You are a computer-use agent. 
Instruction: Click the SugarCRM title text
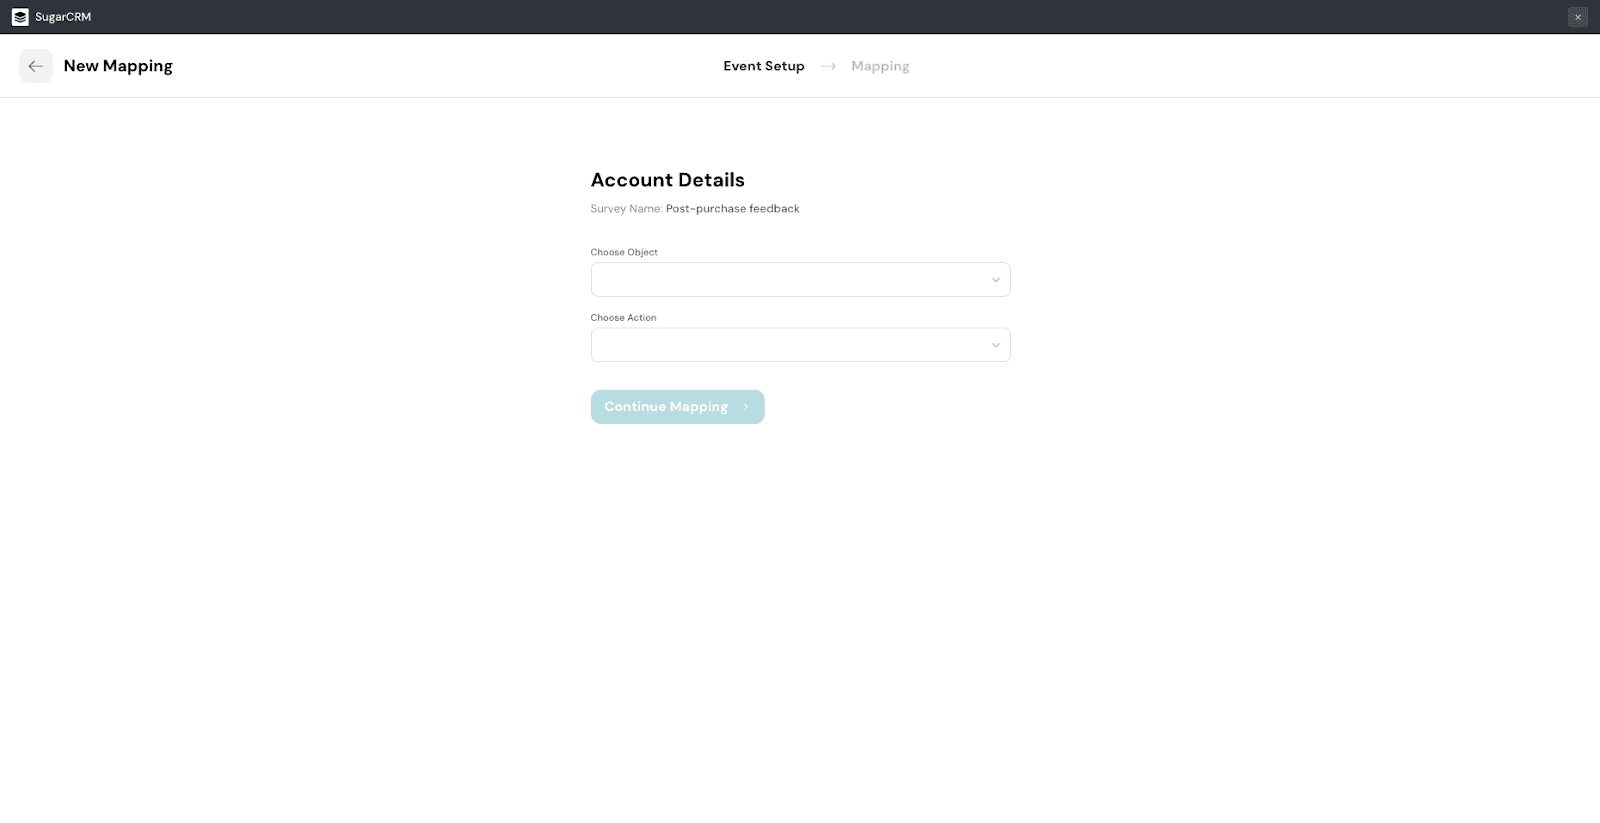coord(63,17)
